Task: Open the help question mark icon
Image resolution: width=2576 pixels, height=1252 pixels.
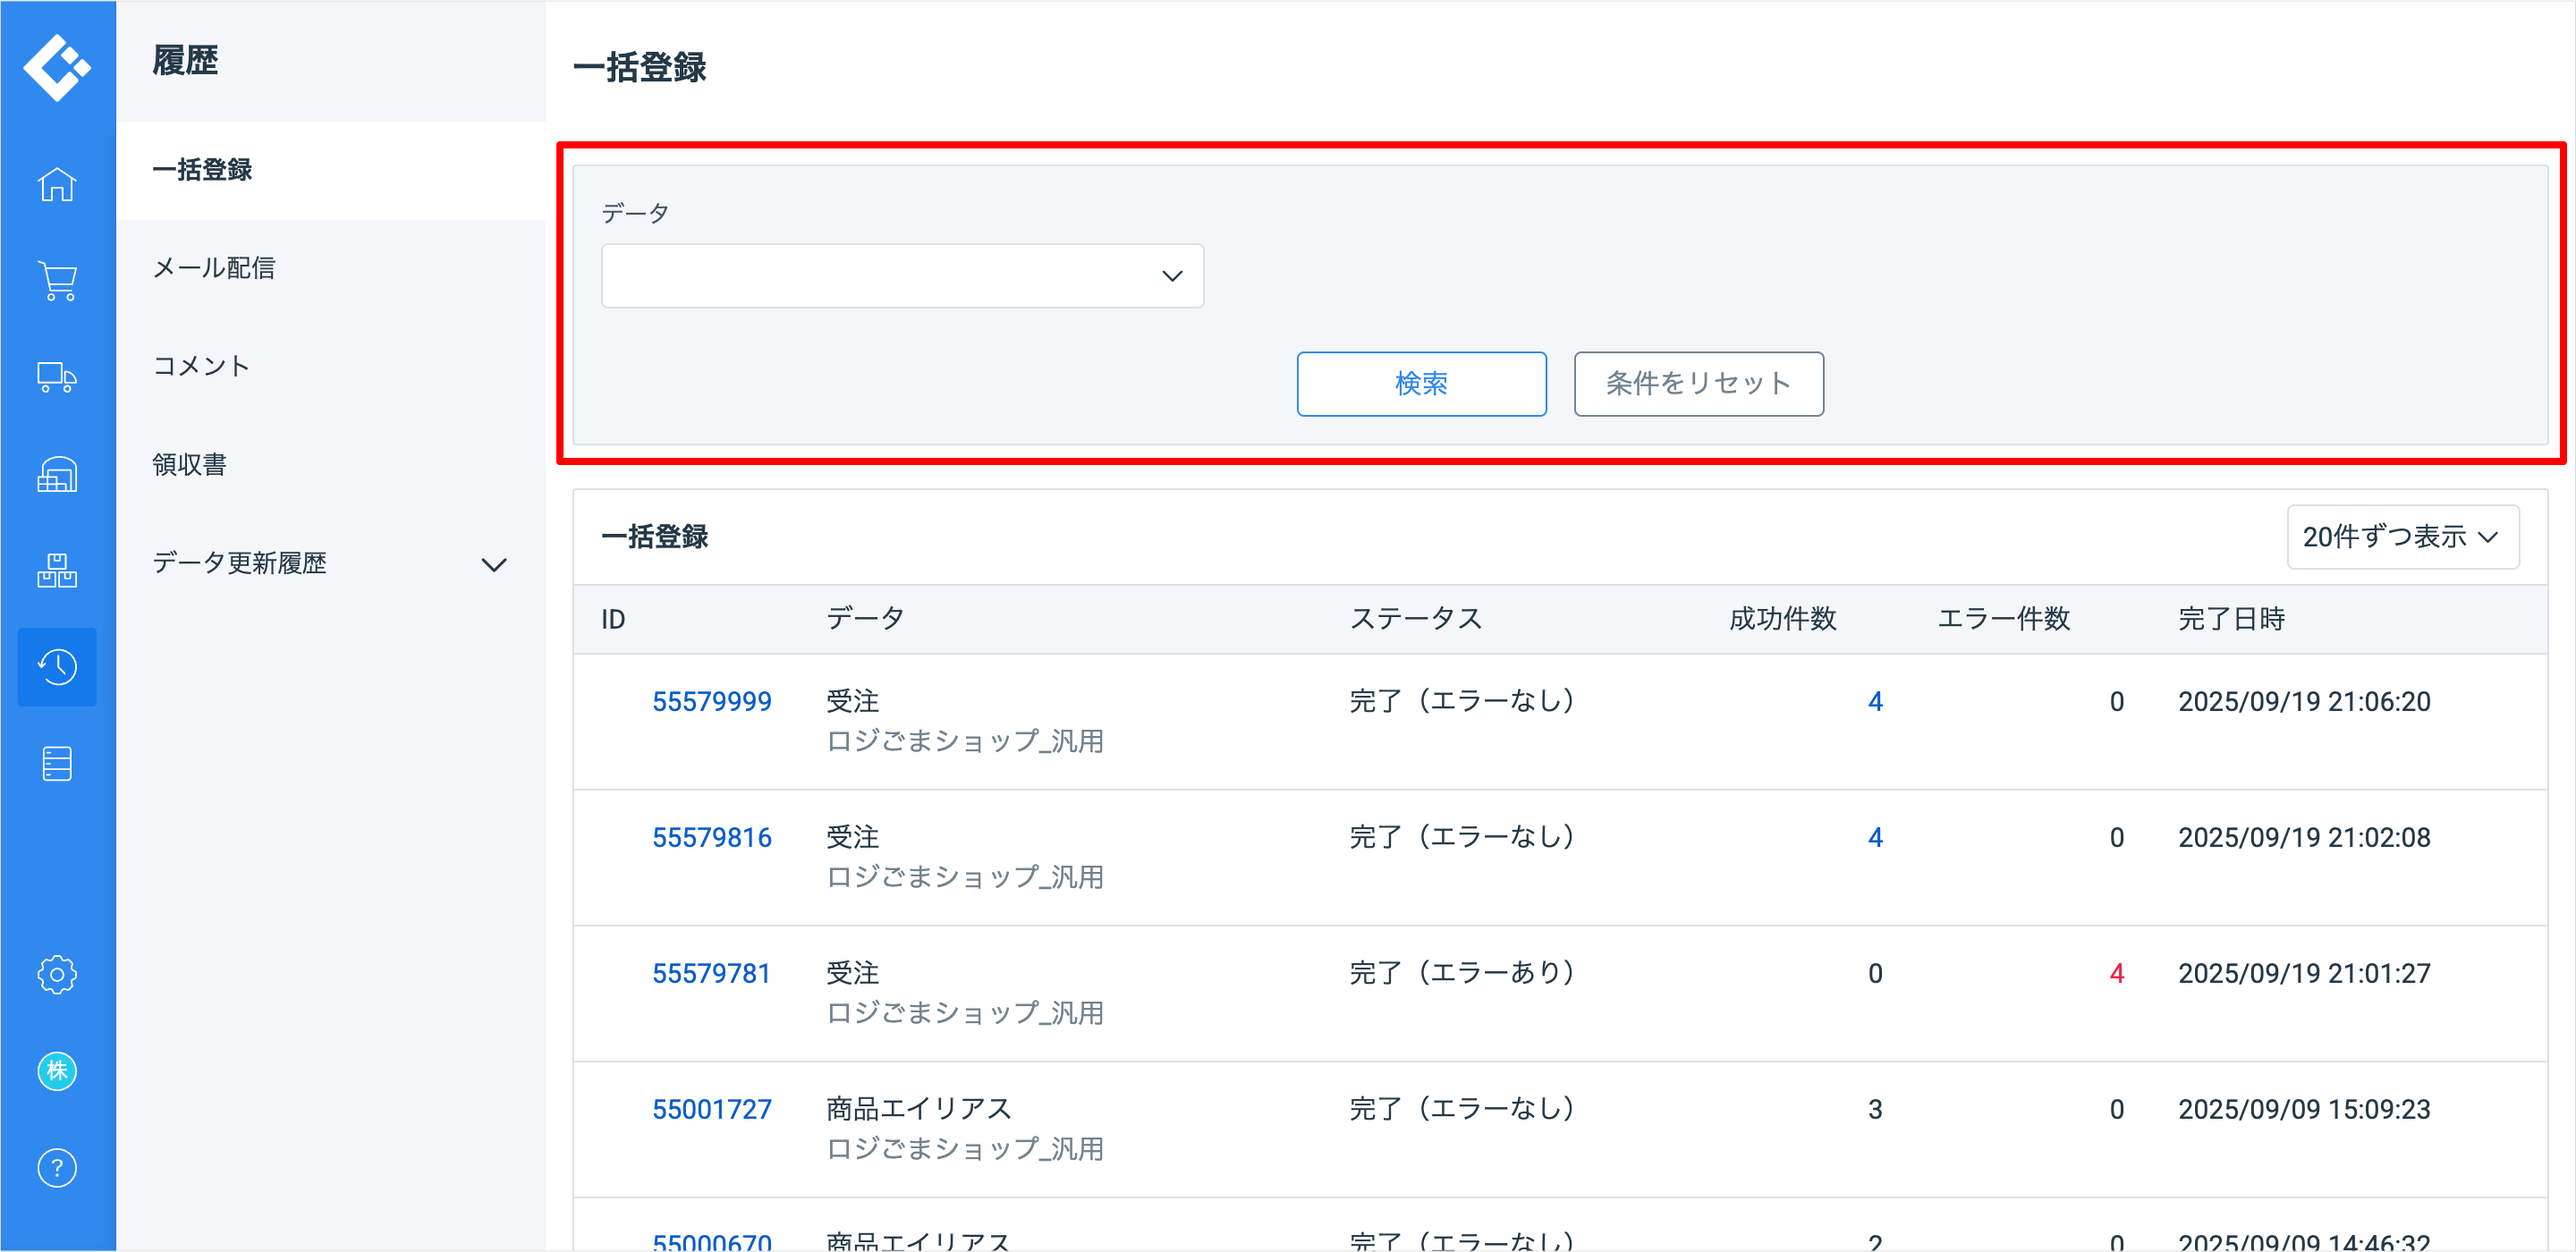Action: point(57,1168)
